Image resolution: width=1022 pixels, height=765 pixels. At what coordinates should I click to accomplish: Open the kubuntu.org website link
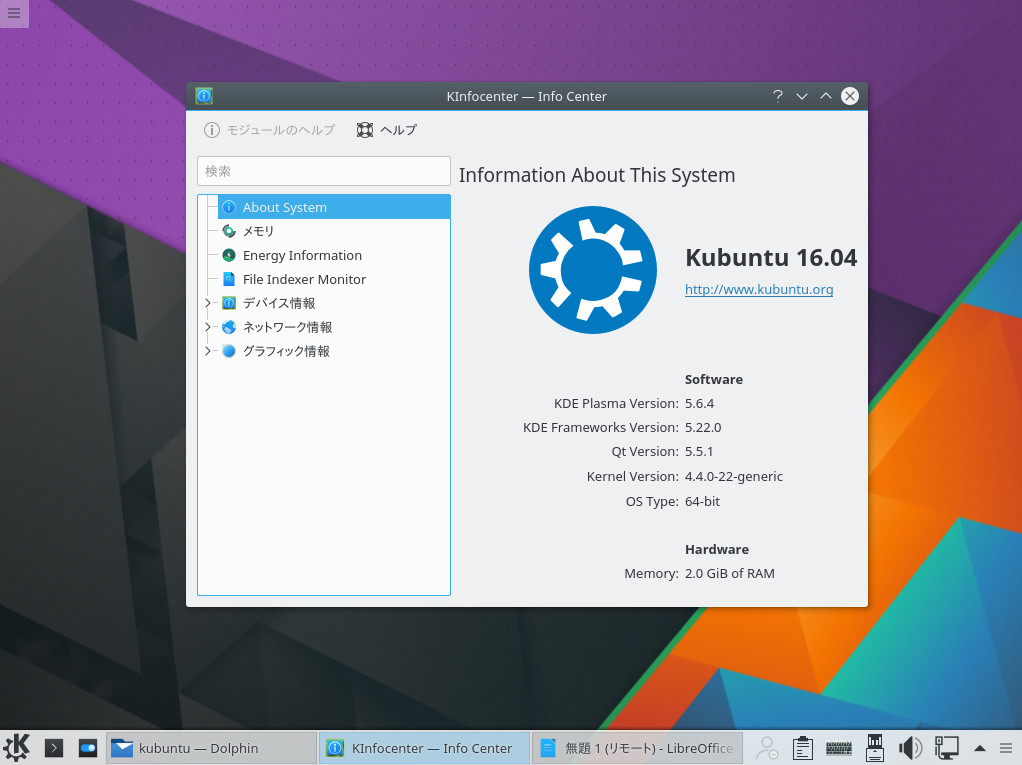759,289
